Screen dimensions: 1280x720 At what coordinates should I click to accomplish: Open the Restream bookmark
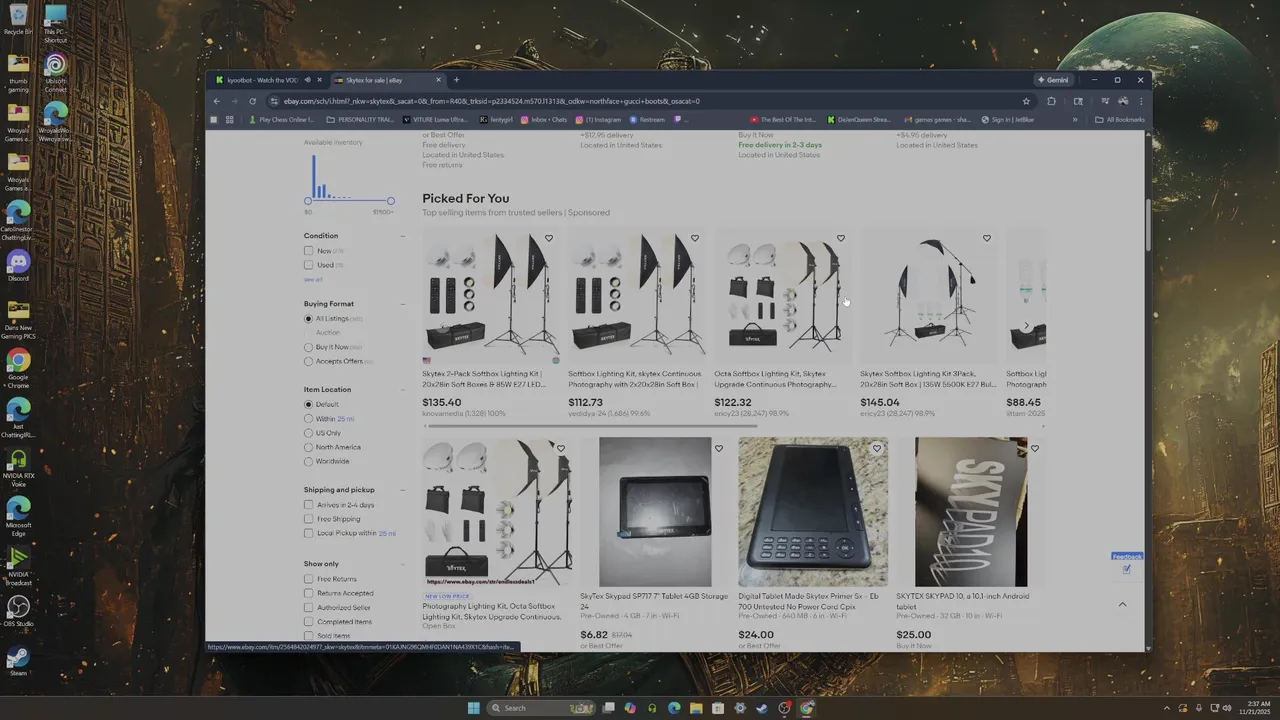click(647, 120)
